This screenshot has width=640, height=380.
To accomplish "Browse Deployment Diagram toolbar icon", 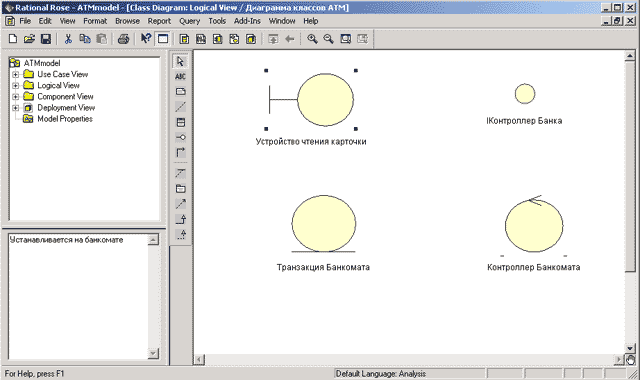I will coord(251,39).
